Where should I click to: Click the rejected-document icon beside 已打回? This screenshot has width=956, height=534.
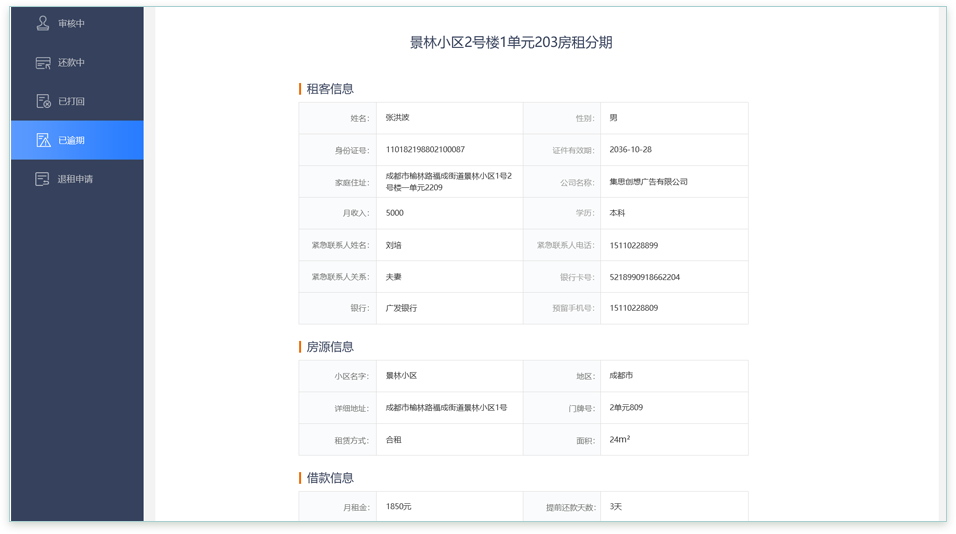point(43,101)
